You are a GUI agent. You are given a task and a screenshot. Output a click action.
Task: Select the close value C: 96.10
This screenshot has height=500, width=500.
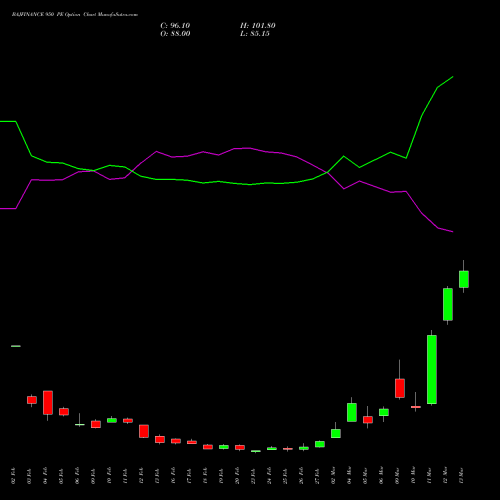pos(175,26)
